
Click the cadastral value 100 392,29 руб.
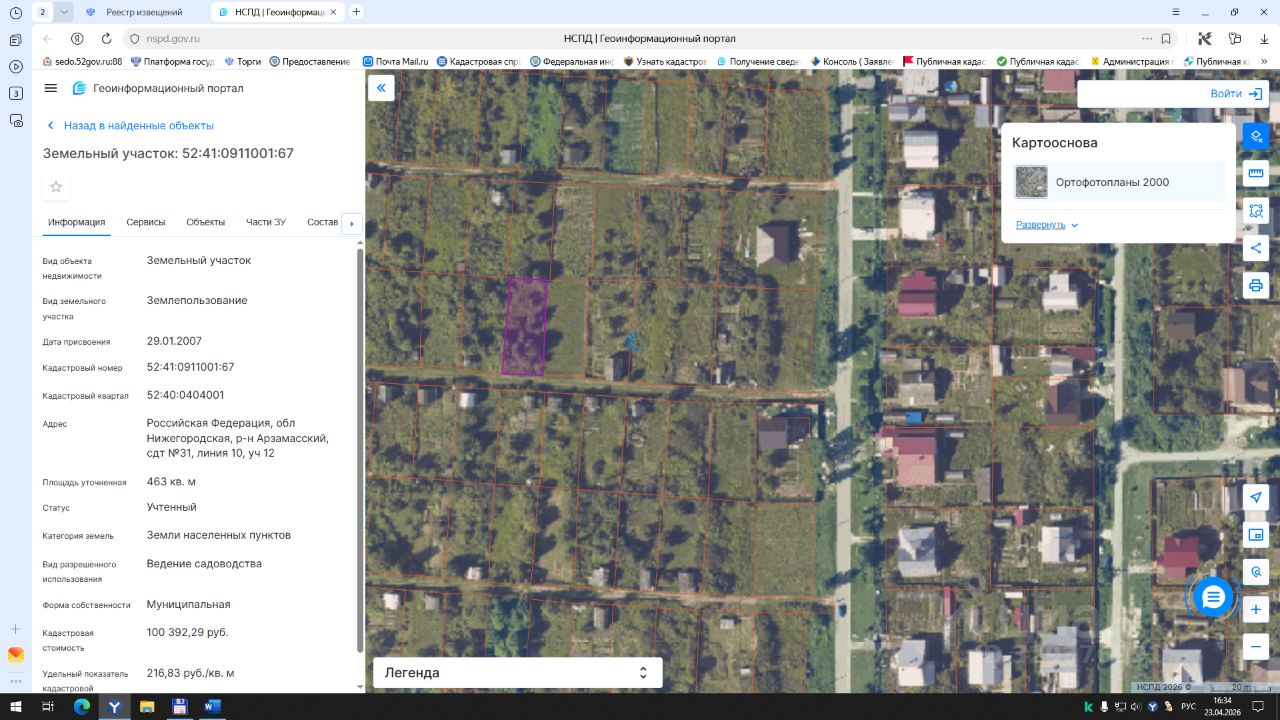click(x=188, y=633)
